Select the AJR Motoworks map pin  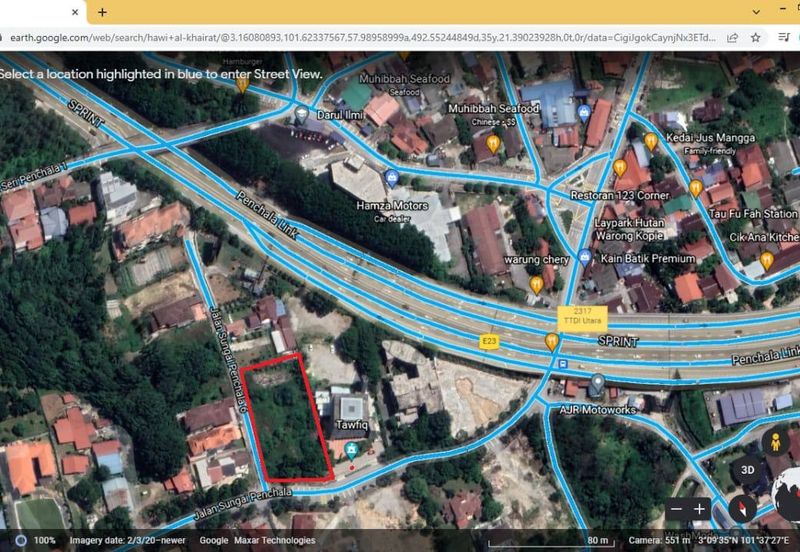click(x=597, y=382)
